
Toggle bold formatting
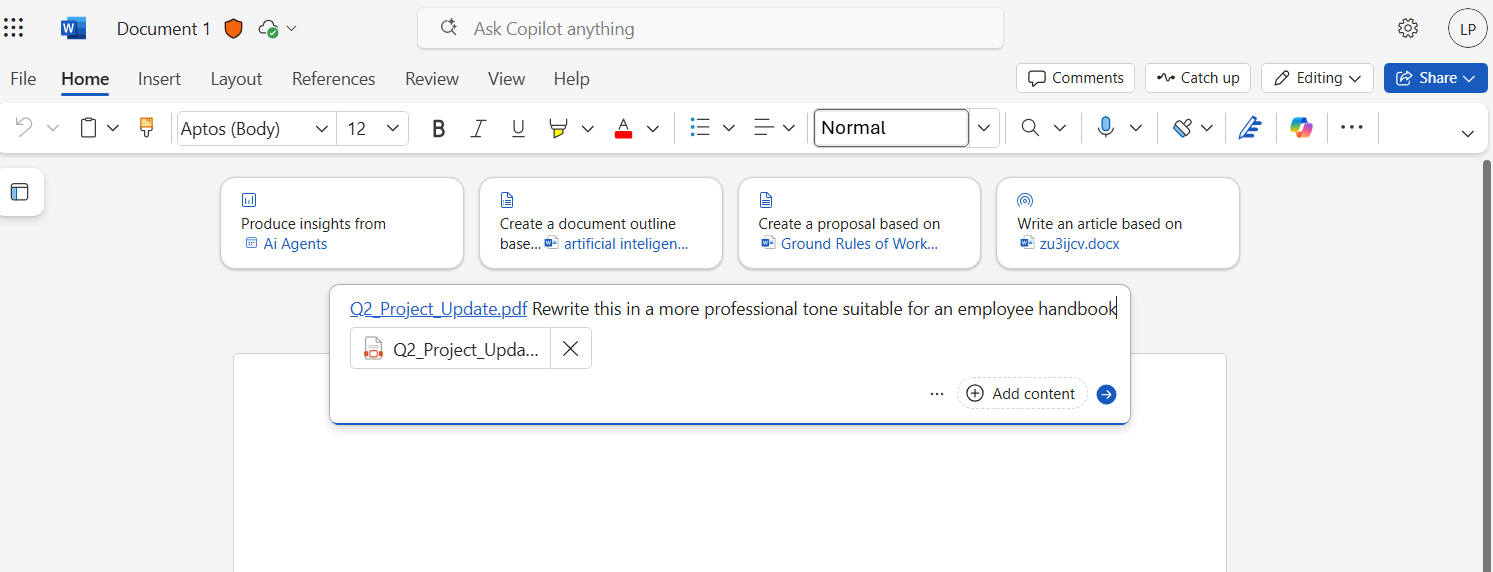pyautogui.click(x=438, y=128)
